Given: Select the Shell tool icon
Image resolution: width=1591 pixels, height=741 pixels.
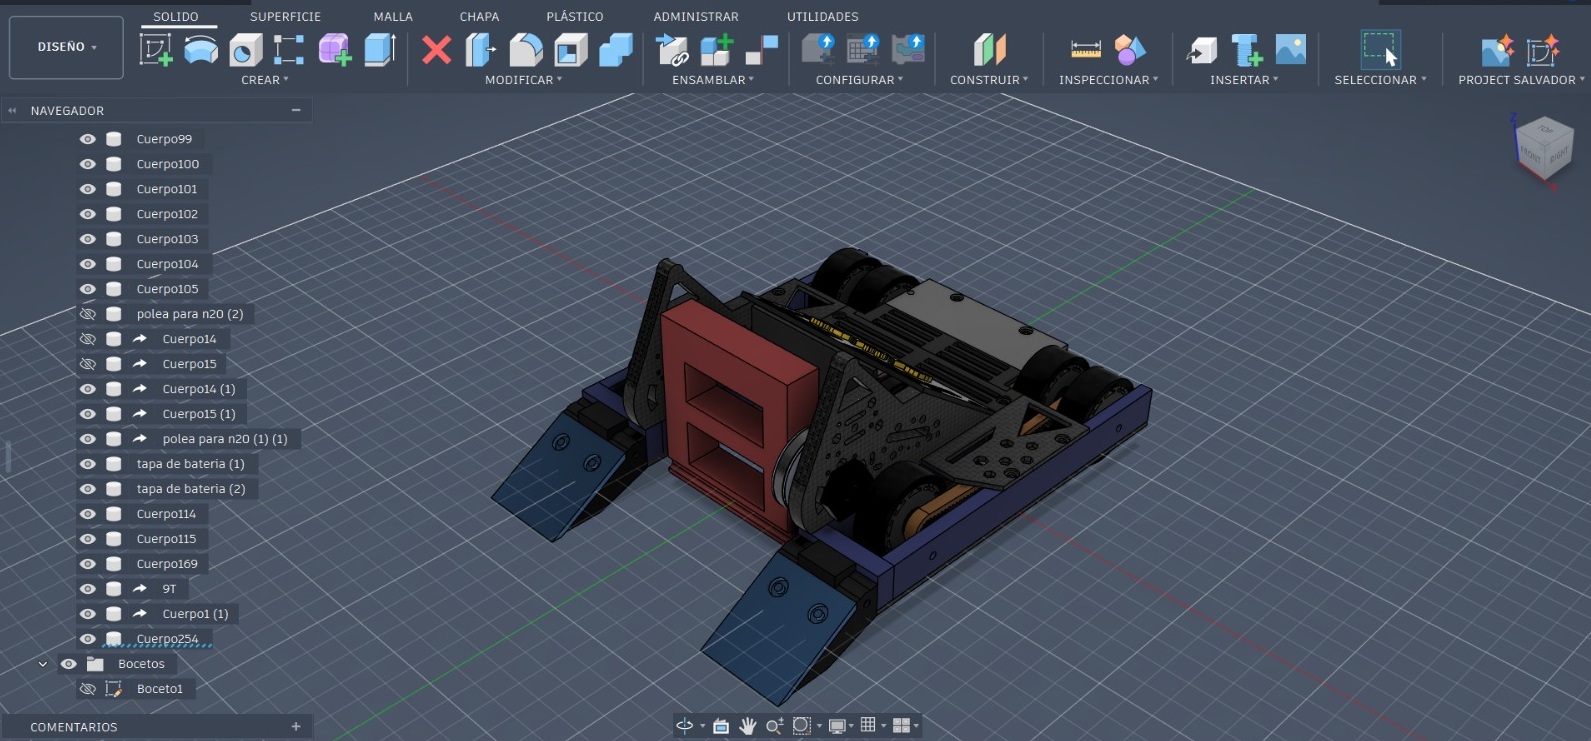Looking at the screenshot, I should coord(571,49).
